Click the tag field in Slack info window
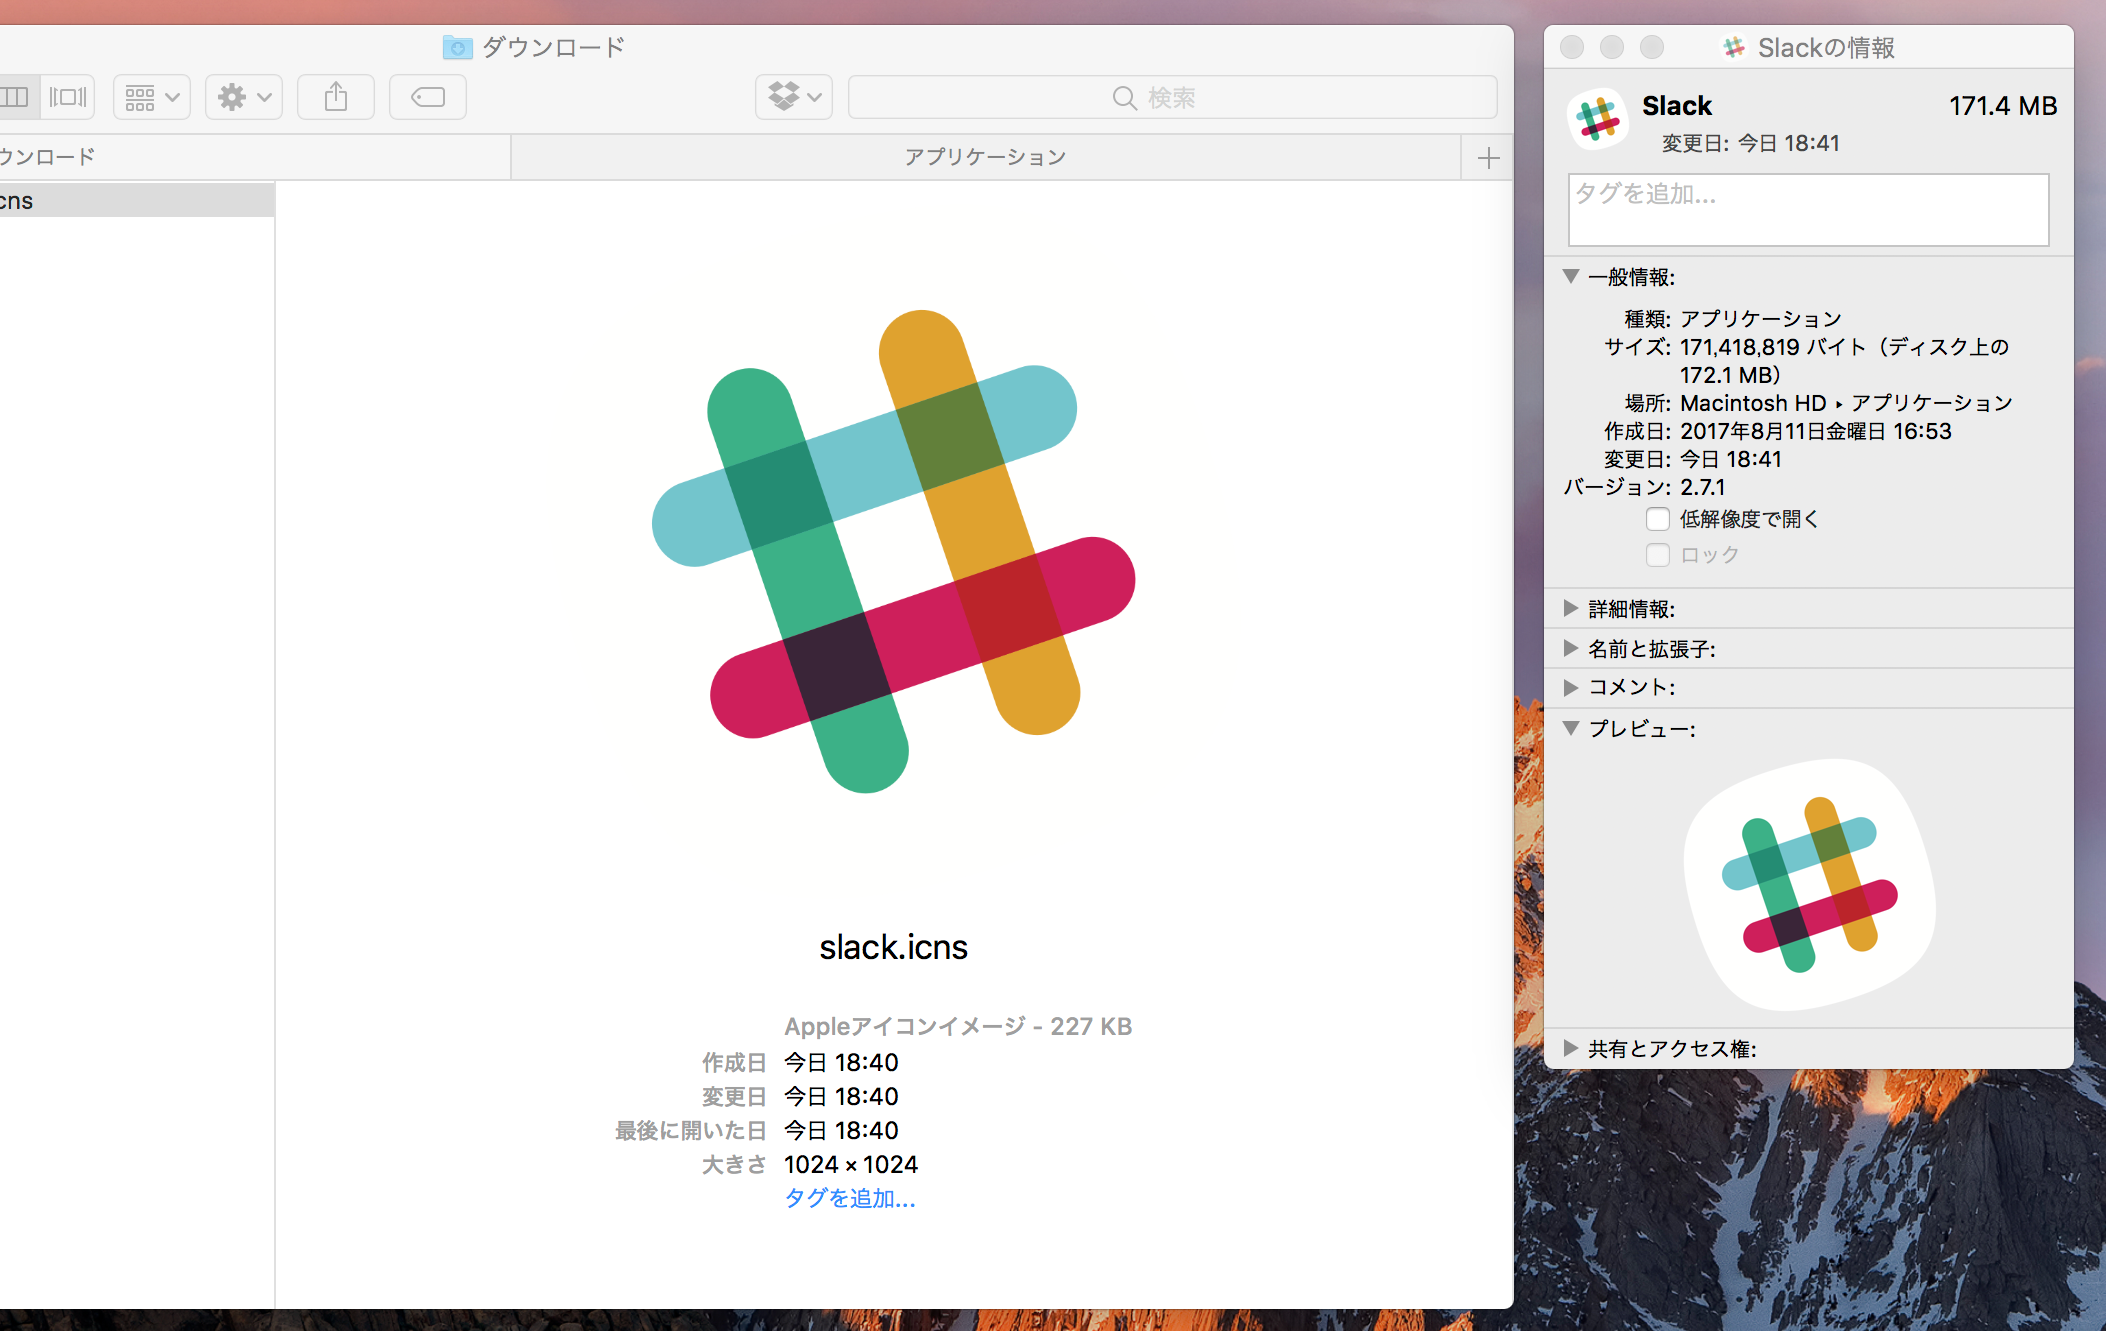Image resolution: width=2106 pixels, height=1331 pixels. (x=1808, y=210)
